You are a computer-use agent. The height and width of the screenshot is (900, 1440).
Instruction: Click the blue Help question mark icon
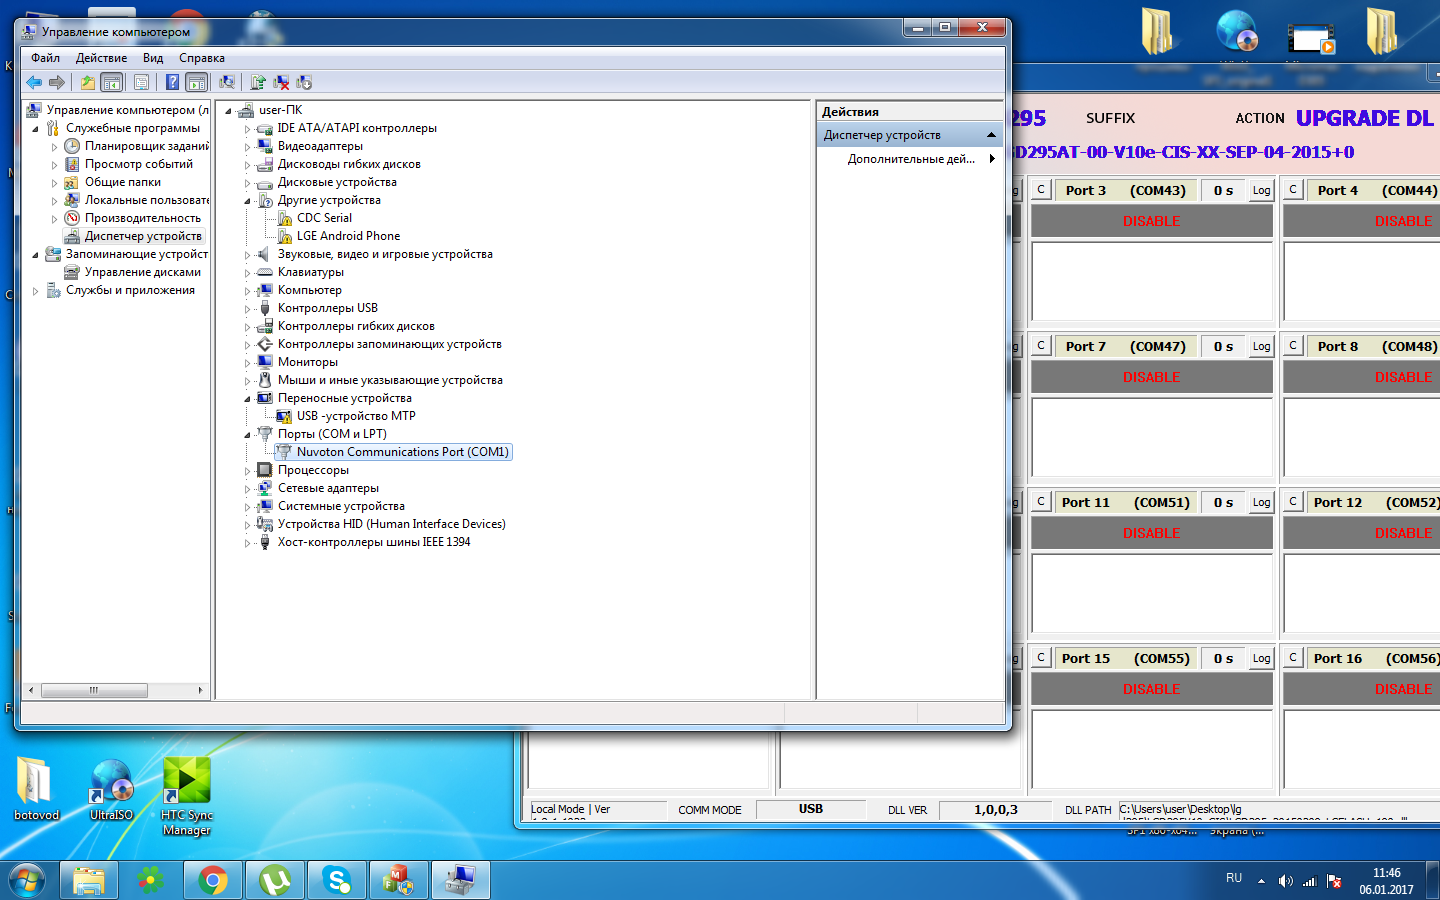tap(172, 82)
